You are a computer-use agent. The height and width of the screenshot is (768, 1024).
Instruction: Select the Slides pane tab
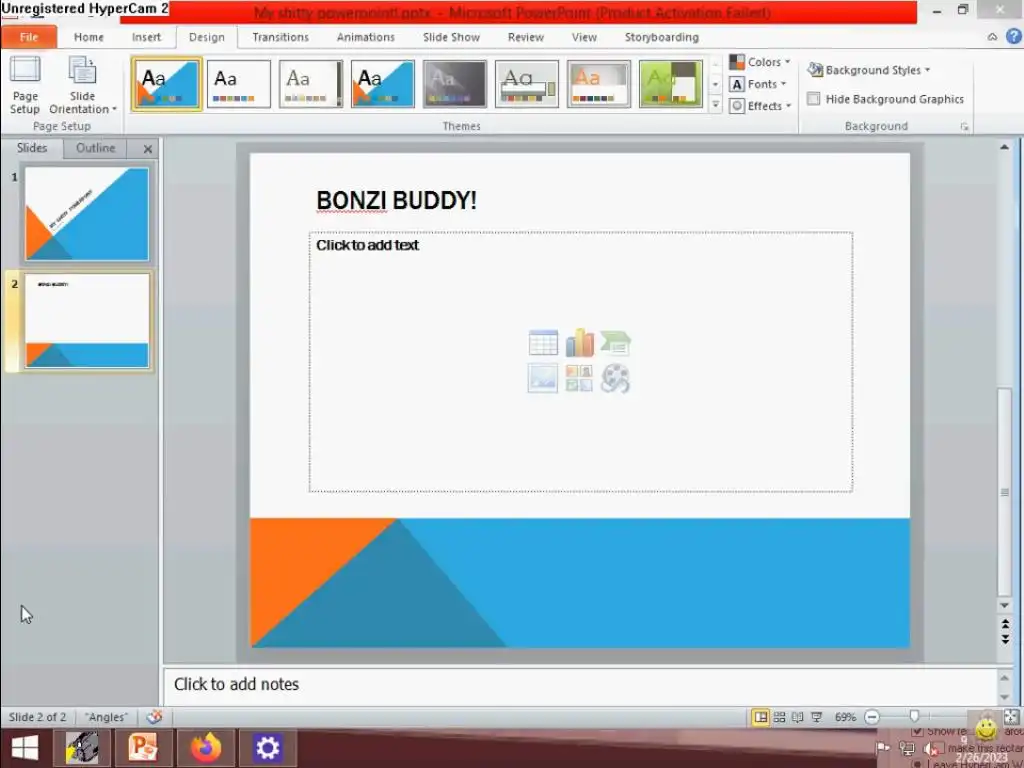32,148
